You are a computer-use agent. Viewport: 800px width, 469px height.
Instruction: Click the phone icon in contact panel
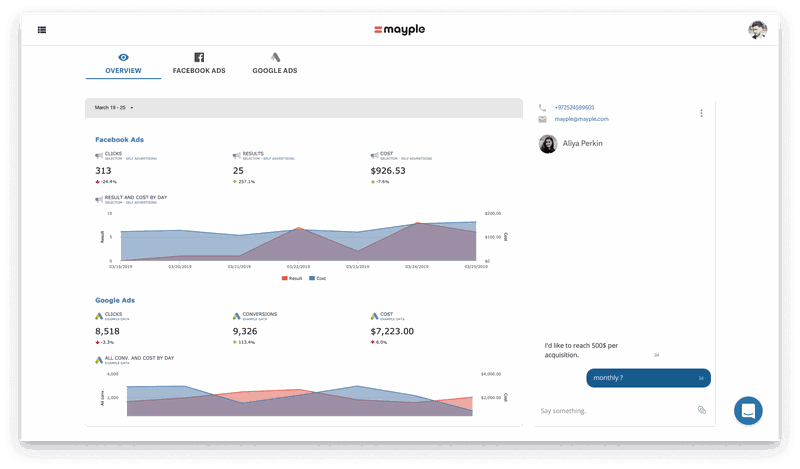tap(542, 108)
